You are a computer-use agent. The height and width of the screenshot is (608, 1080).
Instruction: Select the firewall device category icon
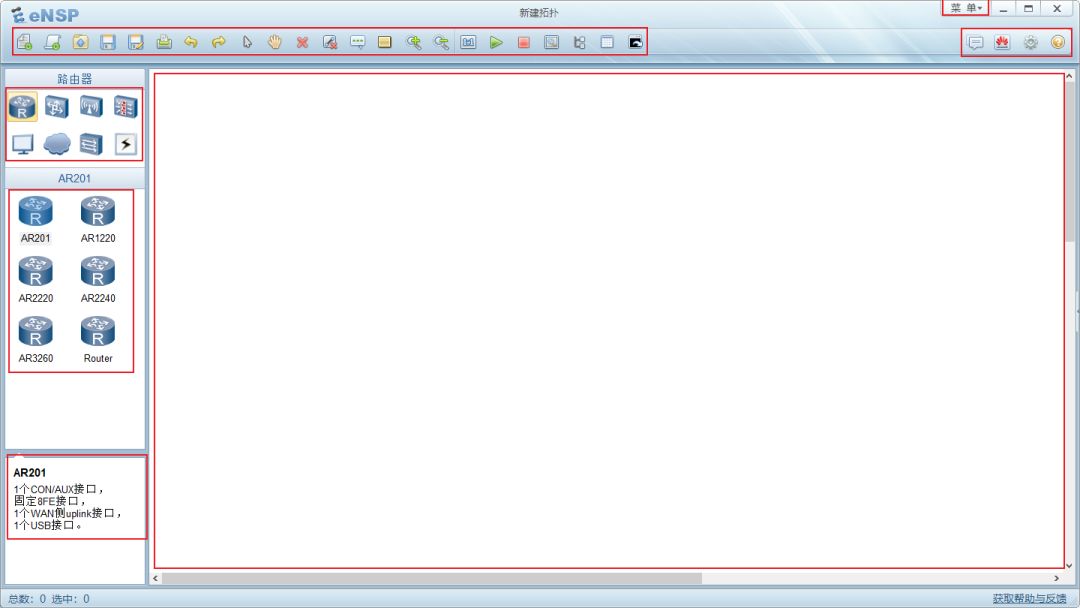125,107
